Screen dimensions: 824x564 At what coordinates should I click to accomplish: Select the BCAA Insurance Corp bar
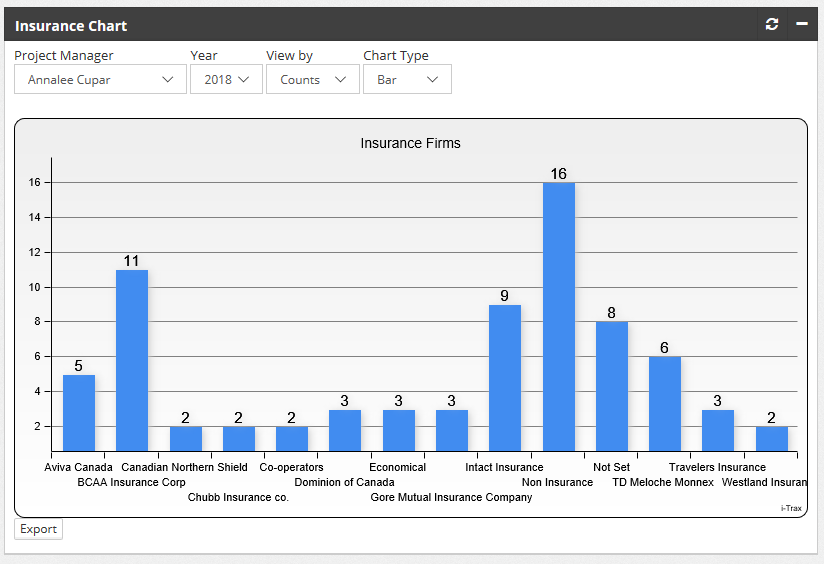pos(132,361)
